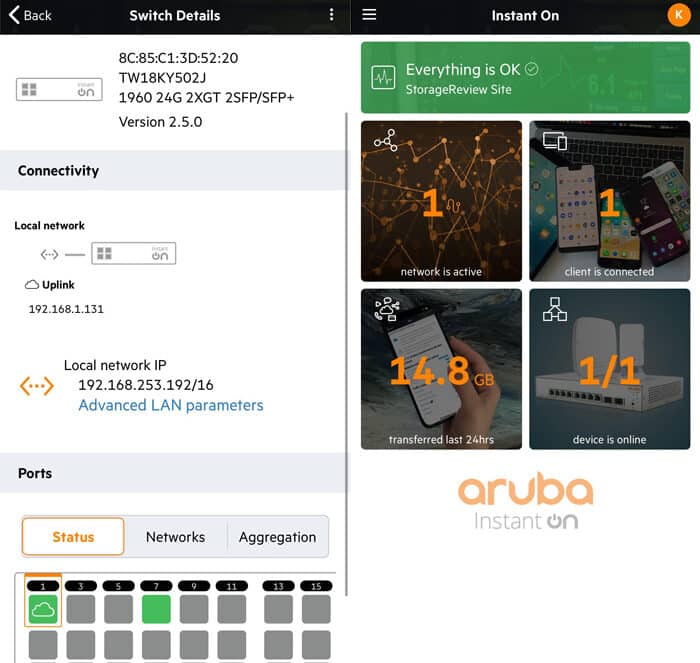Select port 1 with cloud uplink icon
Image resolution: width=700 pixels, height=663 pixels.
click(43, 609)
